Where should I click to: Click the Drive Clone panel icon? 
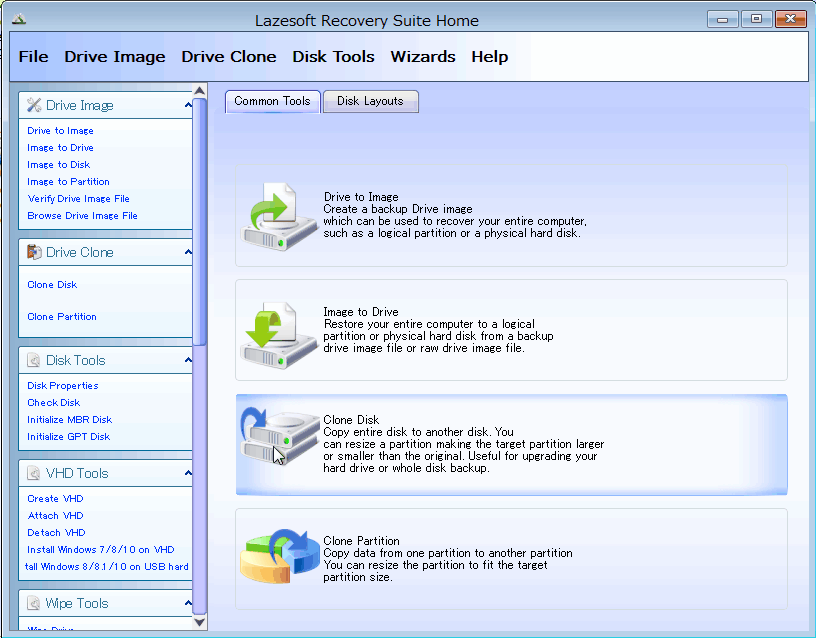[34, 252]
